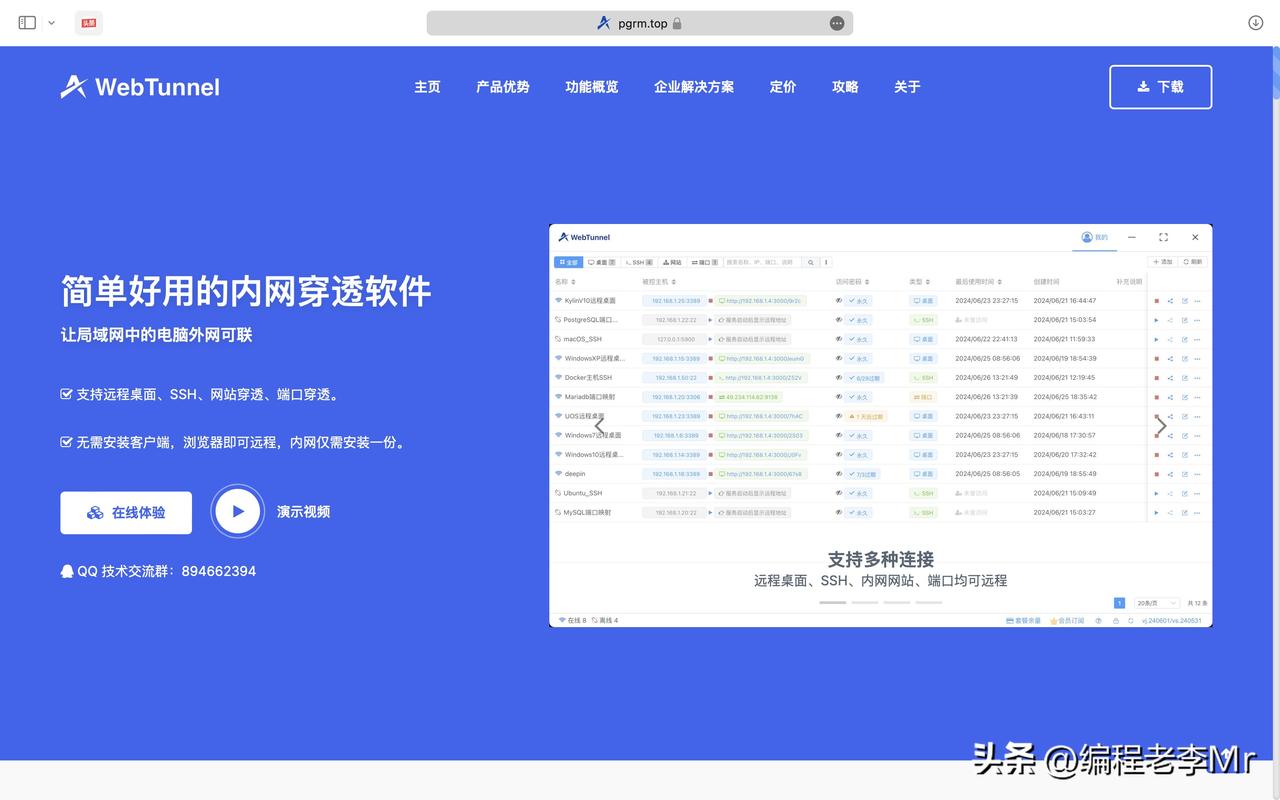Open 企业解决方案 navigation item
The width and height of the screenshot is (1280, 800).
coord(694,87)
